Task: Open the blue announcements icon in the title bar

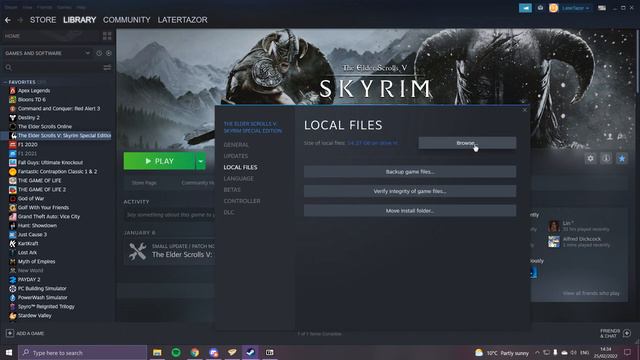Action: pyautogui.click(x=525, y=8)
